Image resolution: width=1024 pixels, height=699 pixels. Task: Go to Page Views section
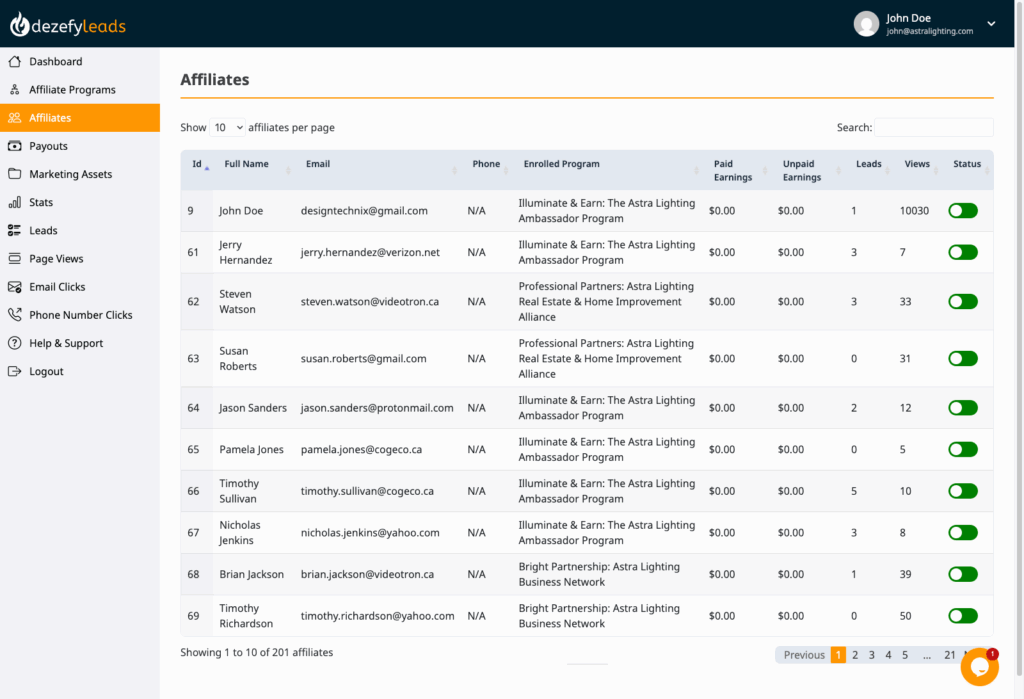[80, 259]
